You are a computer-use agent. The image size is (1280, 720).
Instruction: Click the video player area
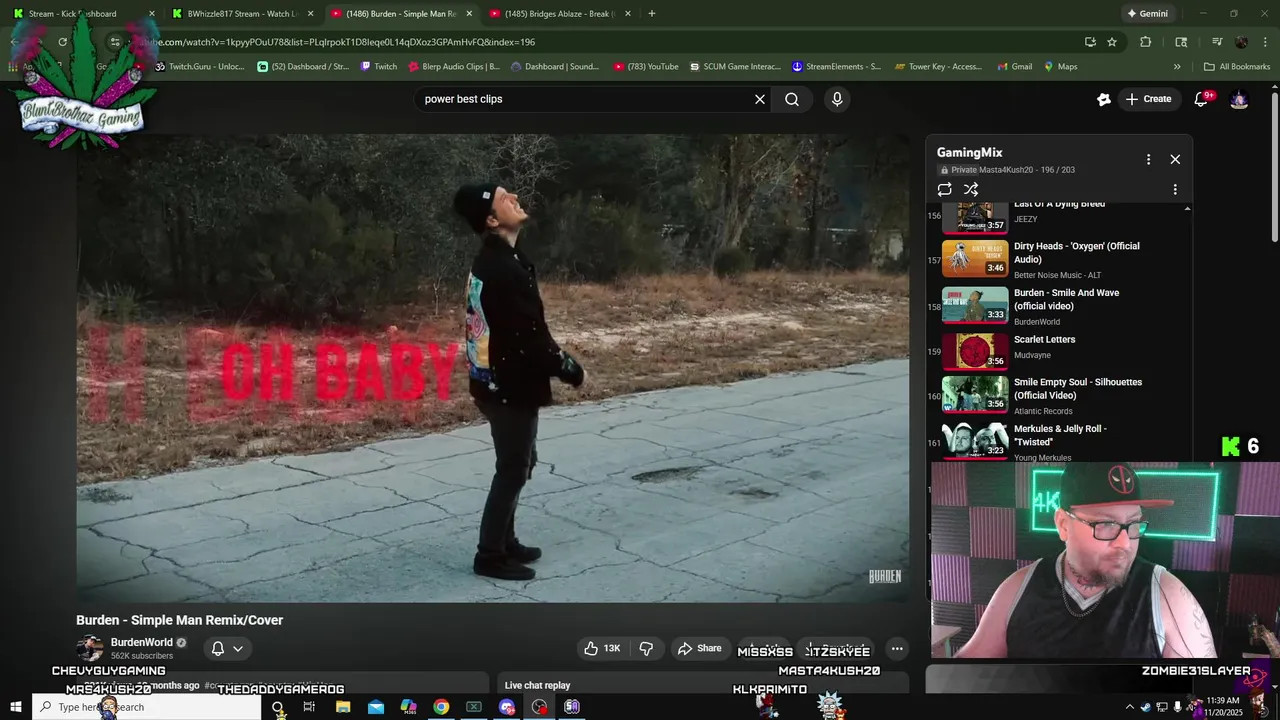tap(493, 368)
